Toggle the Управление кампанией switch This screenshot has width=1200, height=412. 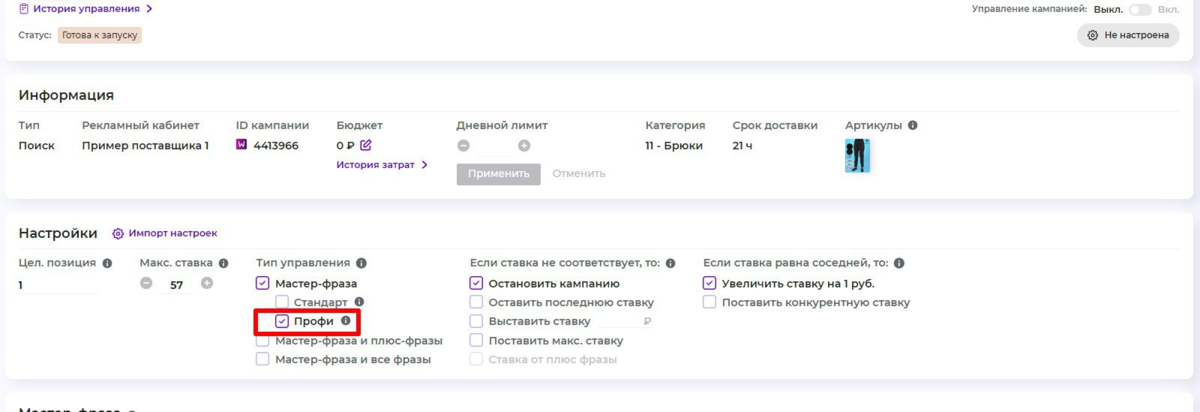pyautogui.click(x=1139, y=9)
